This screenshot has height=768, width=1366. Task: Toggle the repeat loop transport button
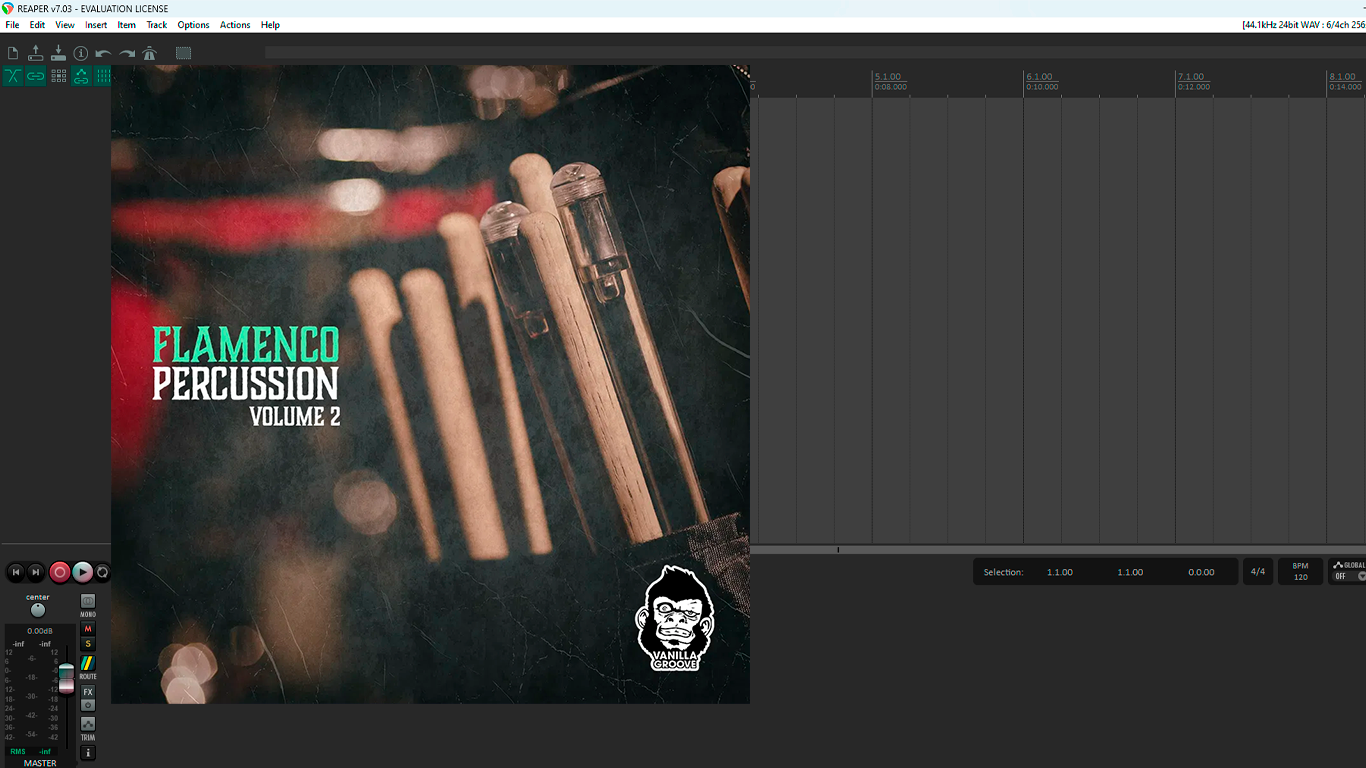click(102, 572)
